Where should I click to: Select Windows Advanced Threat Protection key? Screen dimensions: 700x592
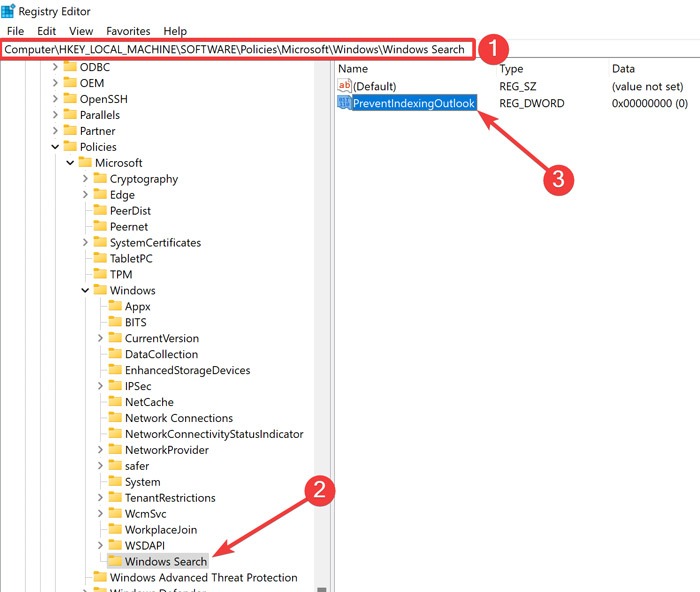[x=204, y=577]
